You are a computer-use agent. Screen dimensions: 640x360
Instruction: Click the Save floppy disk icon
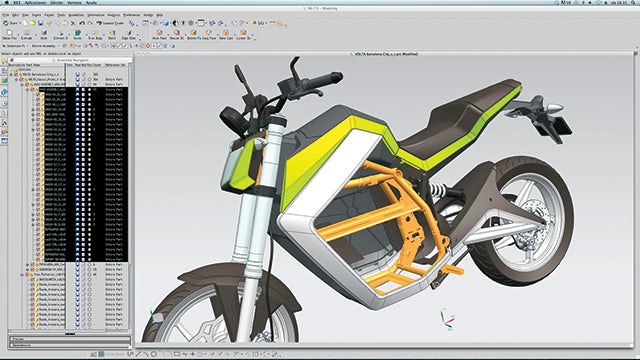point(40,23)
